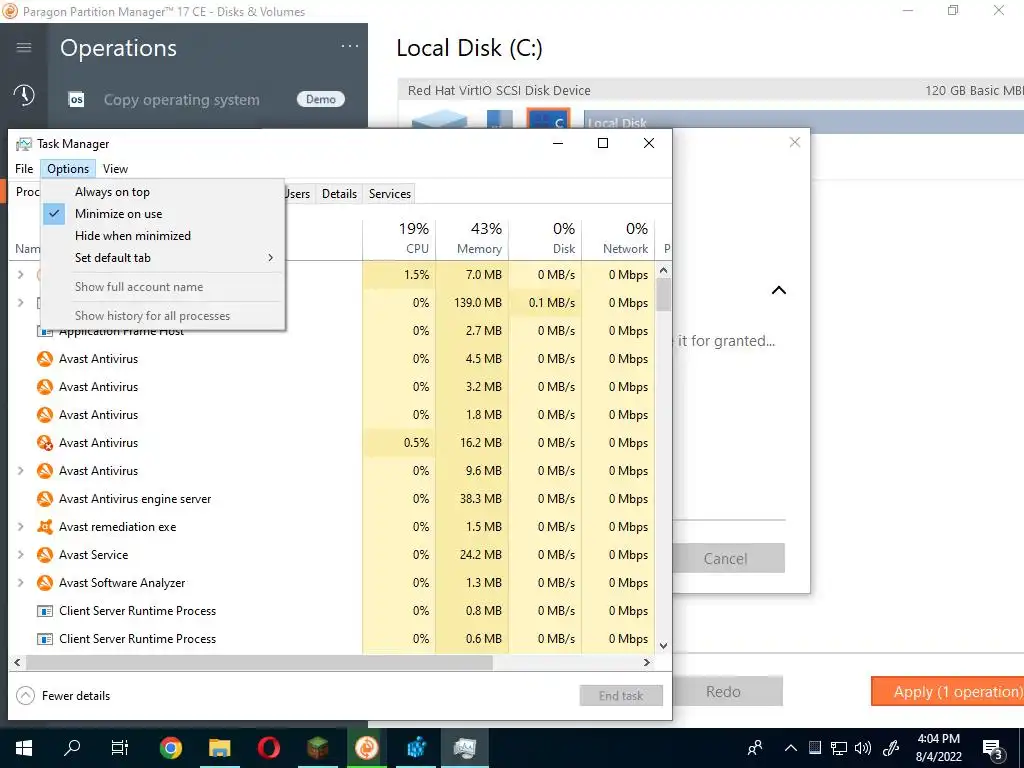Click Show history for all processes entry

click(163, 315)
